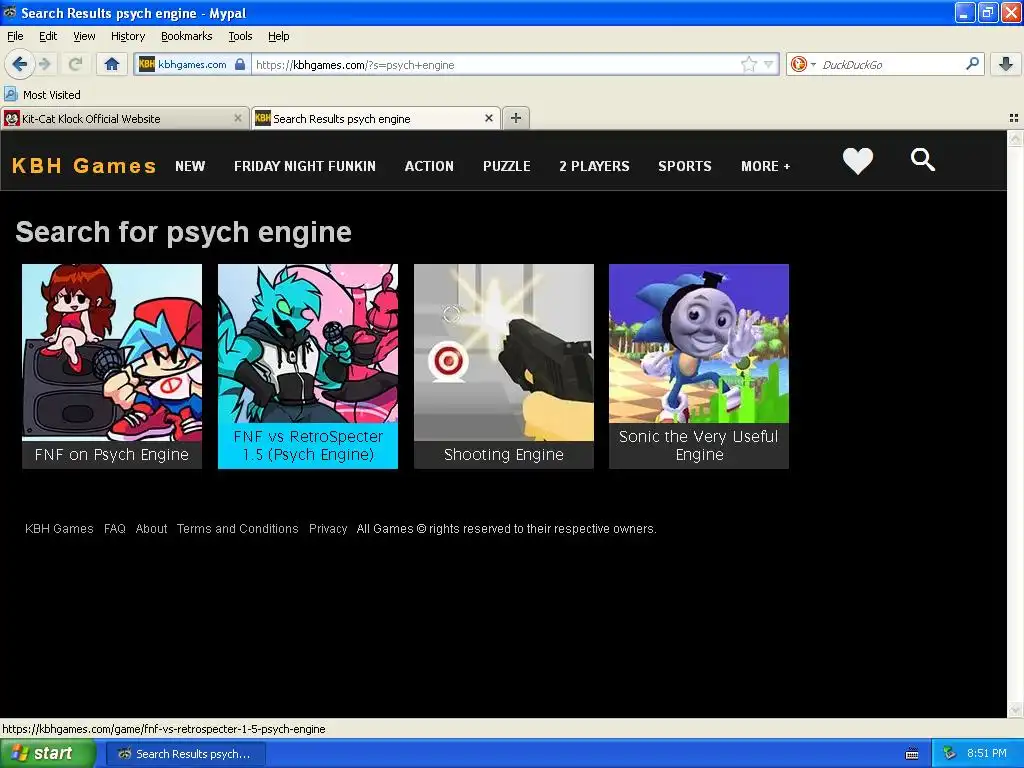This screenshot has height=768, width=1024.
Task: Open the File menu
Action: 15,36
